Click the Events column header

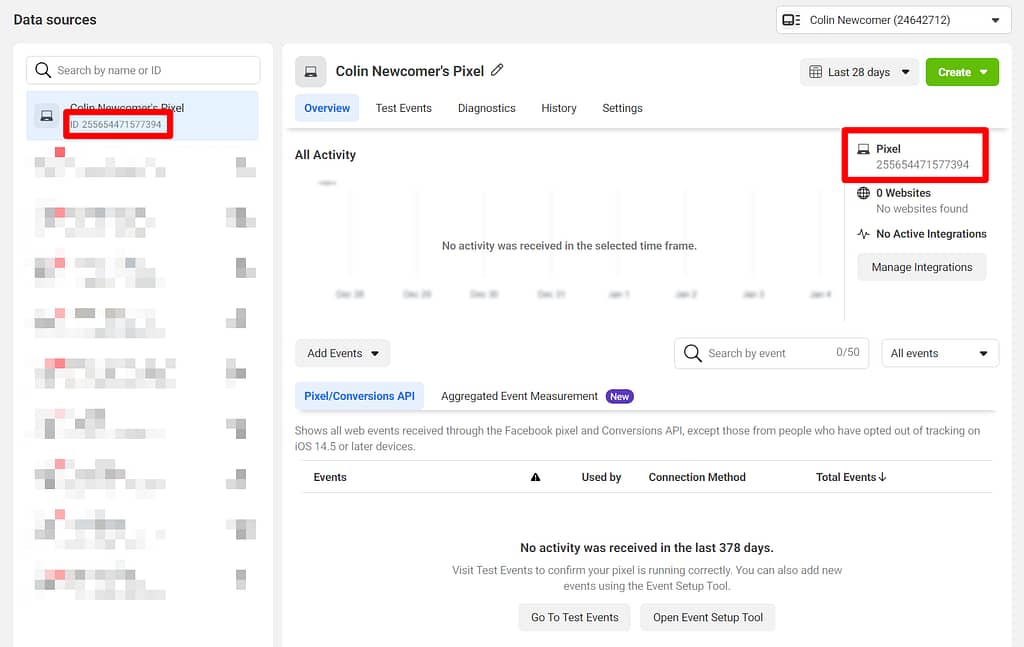pos(330,477)
